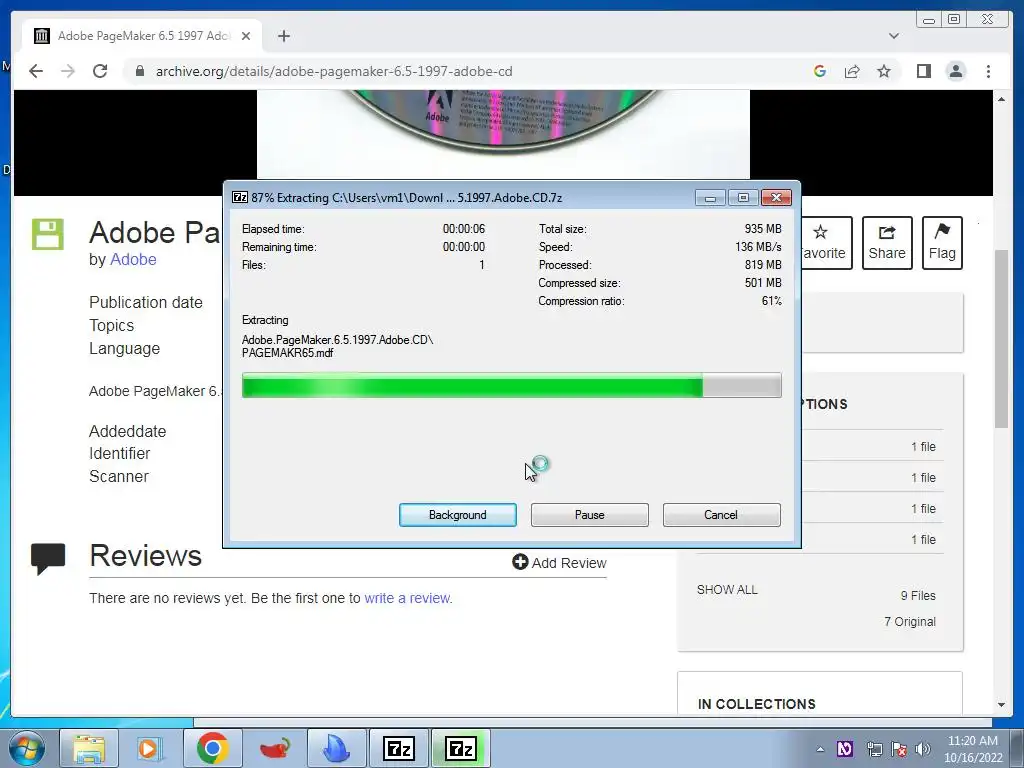Screen dimensions: 1024x768
Task: Open the taskbar clock and date
Action: click(973, 749)
